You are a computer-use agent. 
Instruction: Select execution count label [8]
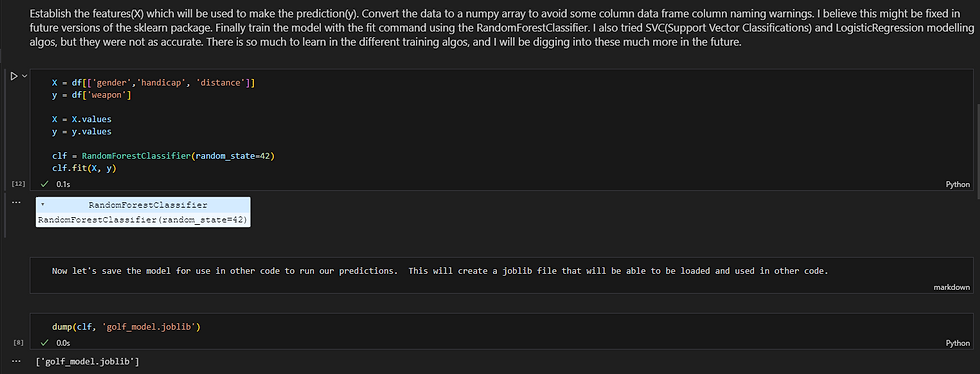tap(18, 343)
